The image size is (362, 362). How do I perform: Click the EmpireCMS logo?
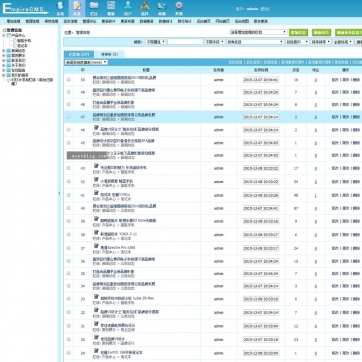click(25, 9)
